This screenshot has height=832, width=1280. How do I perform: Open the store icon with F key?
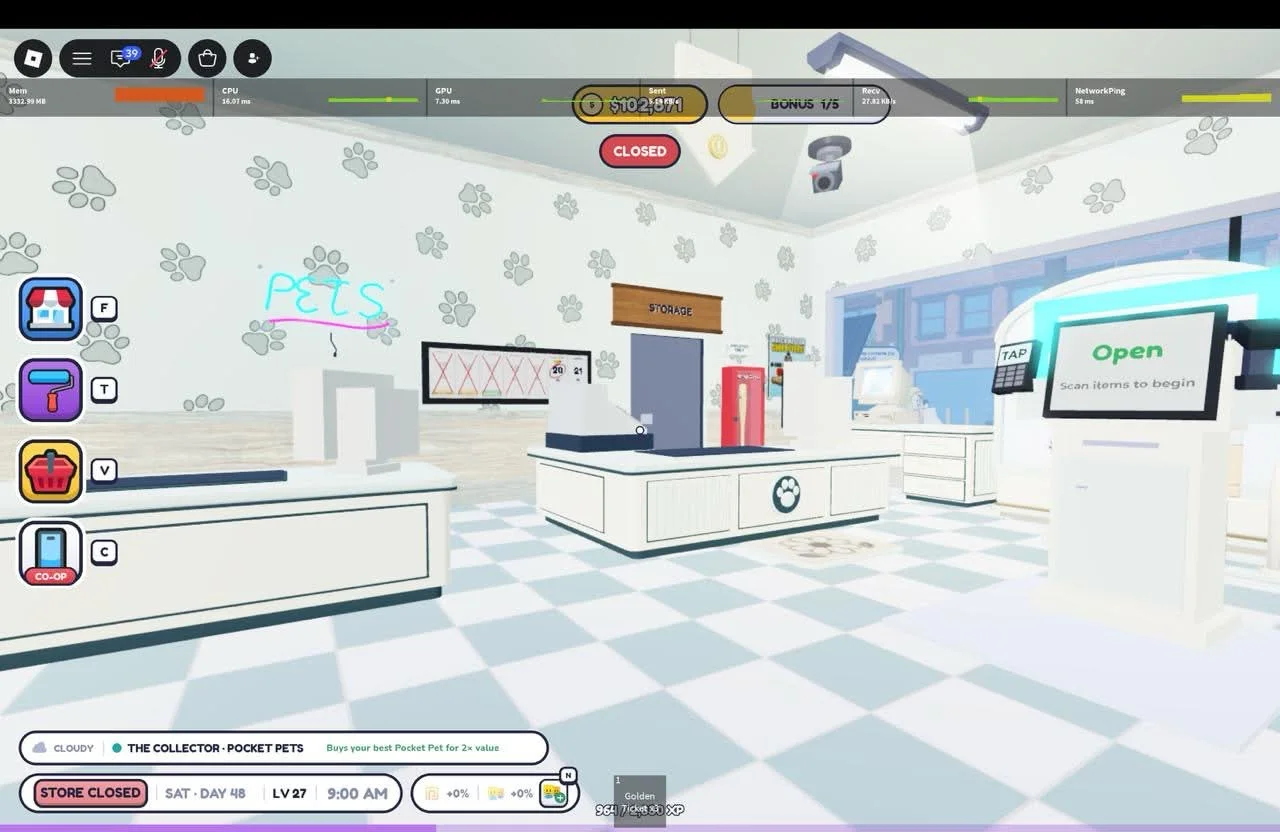(51, 309)
